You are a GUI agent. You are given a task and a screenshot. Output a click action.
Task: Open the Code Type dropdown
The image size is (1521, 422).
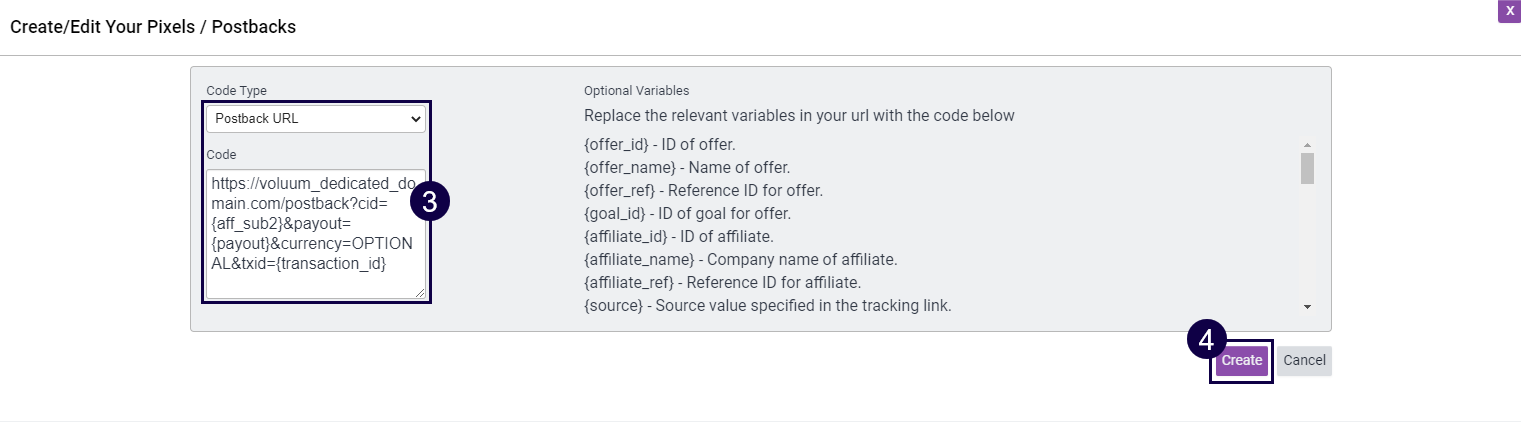[315, 119]
